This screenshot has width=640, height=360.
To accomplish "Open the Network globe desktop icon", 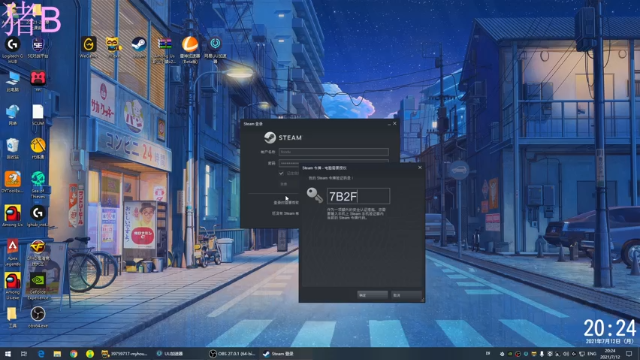I will [13, 112].
